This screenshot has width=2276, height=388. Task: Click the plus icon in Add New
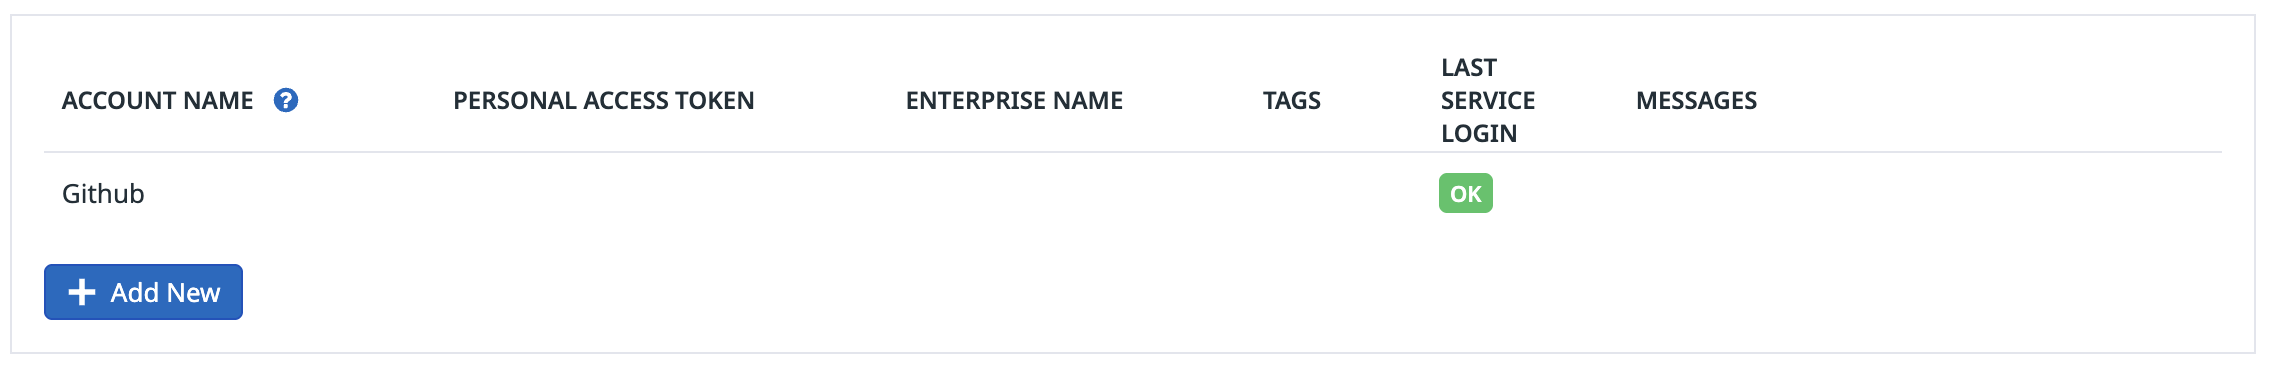(81, 292)
